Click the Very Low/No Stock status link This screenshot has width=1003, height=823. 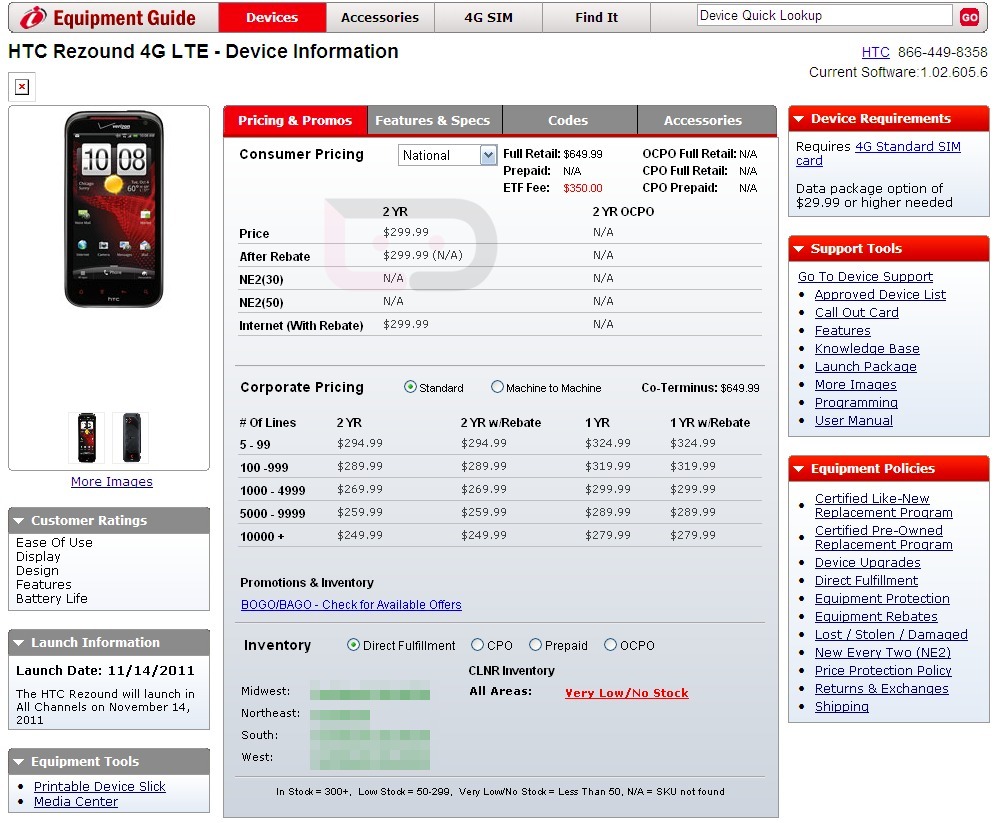(x=626, y=693)
